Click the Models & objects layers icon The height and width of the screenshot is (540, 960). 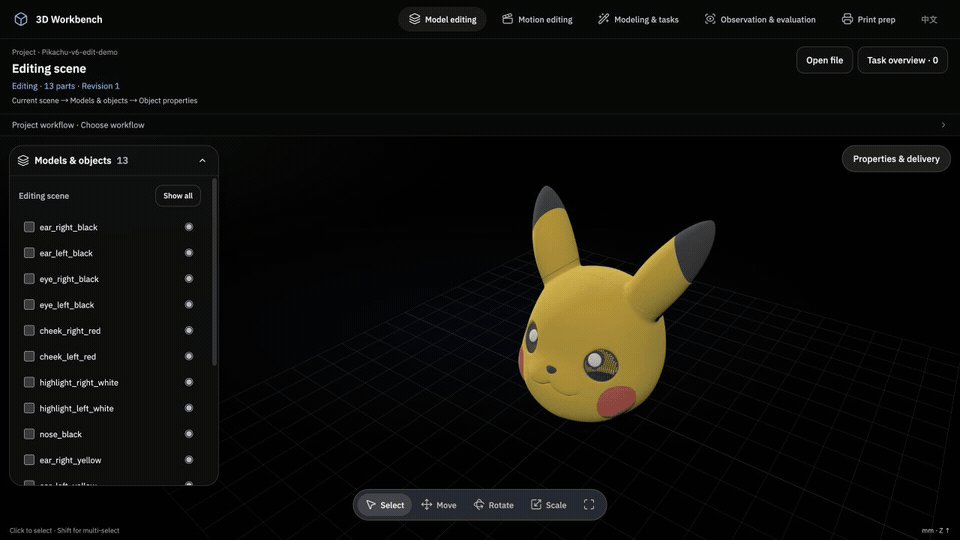click(x=23, y=160)
